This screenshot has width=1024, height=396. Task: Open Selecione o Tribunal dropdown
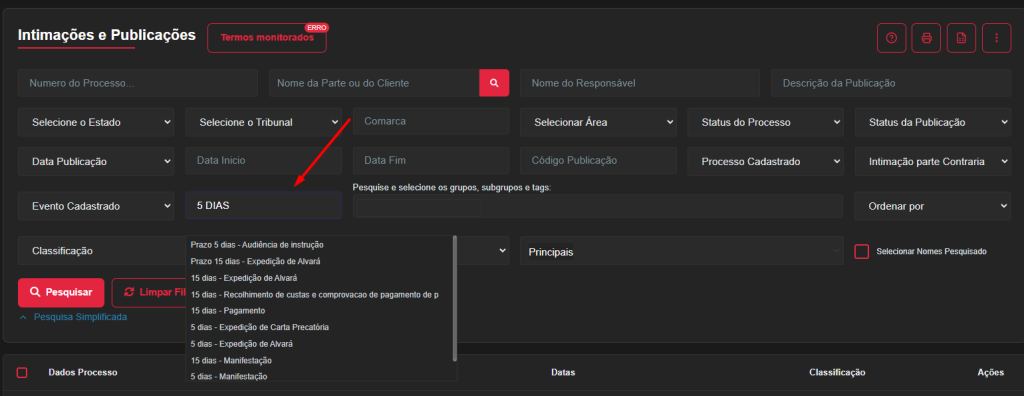pyautogui.click(x=263, y=122)
